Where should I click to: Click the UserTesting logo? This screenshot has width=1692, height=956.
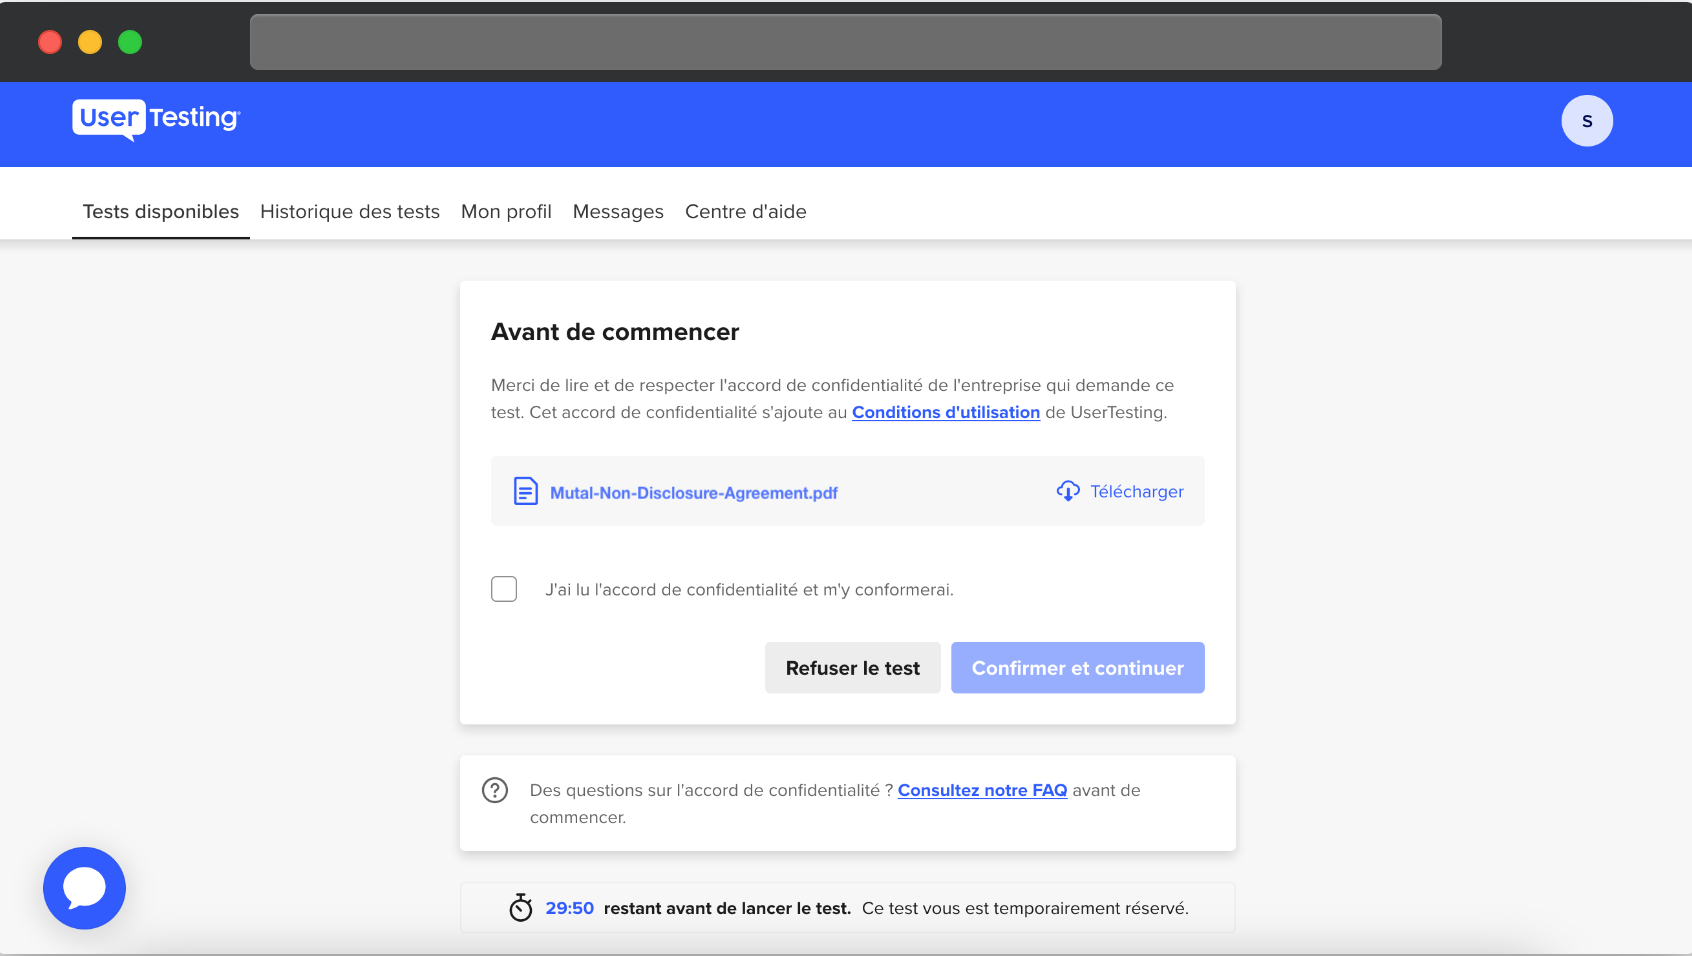pos(156,119)
